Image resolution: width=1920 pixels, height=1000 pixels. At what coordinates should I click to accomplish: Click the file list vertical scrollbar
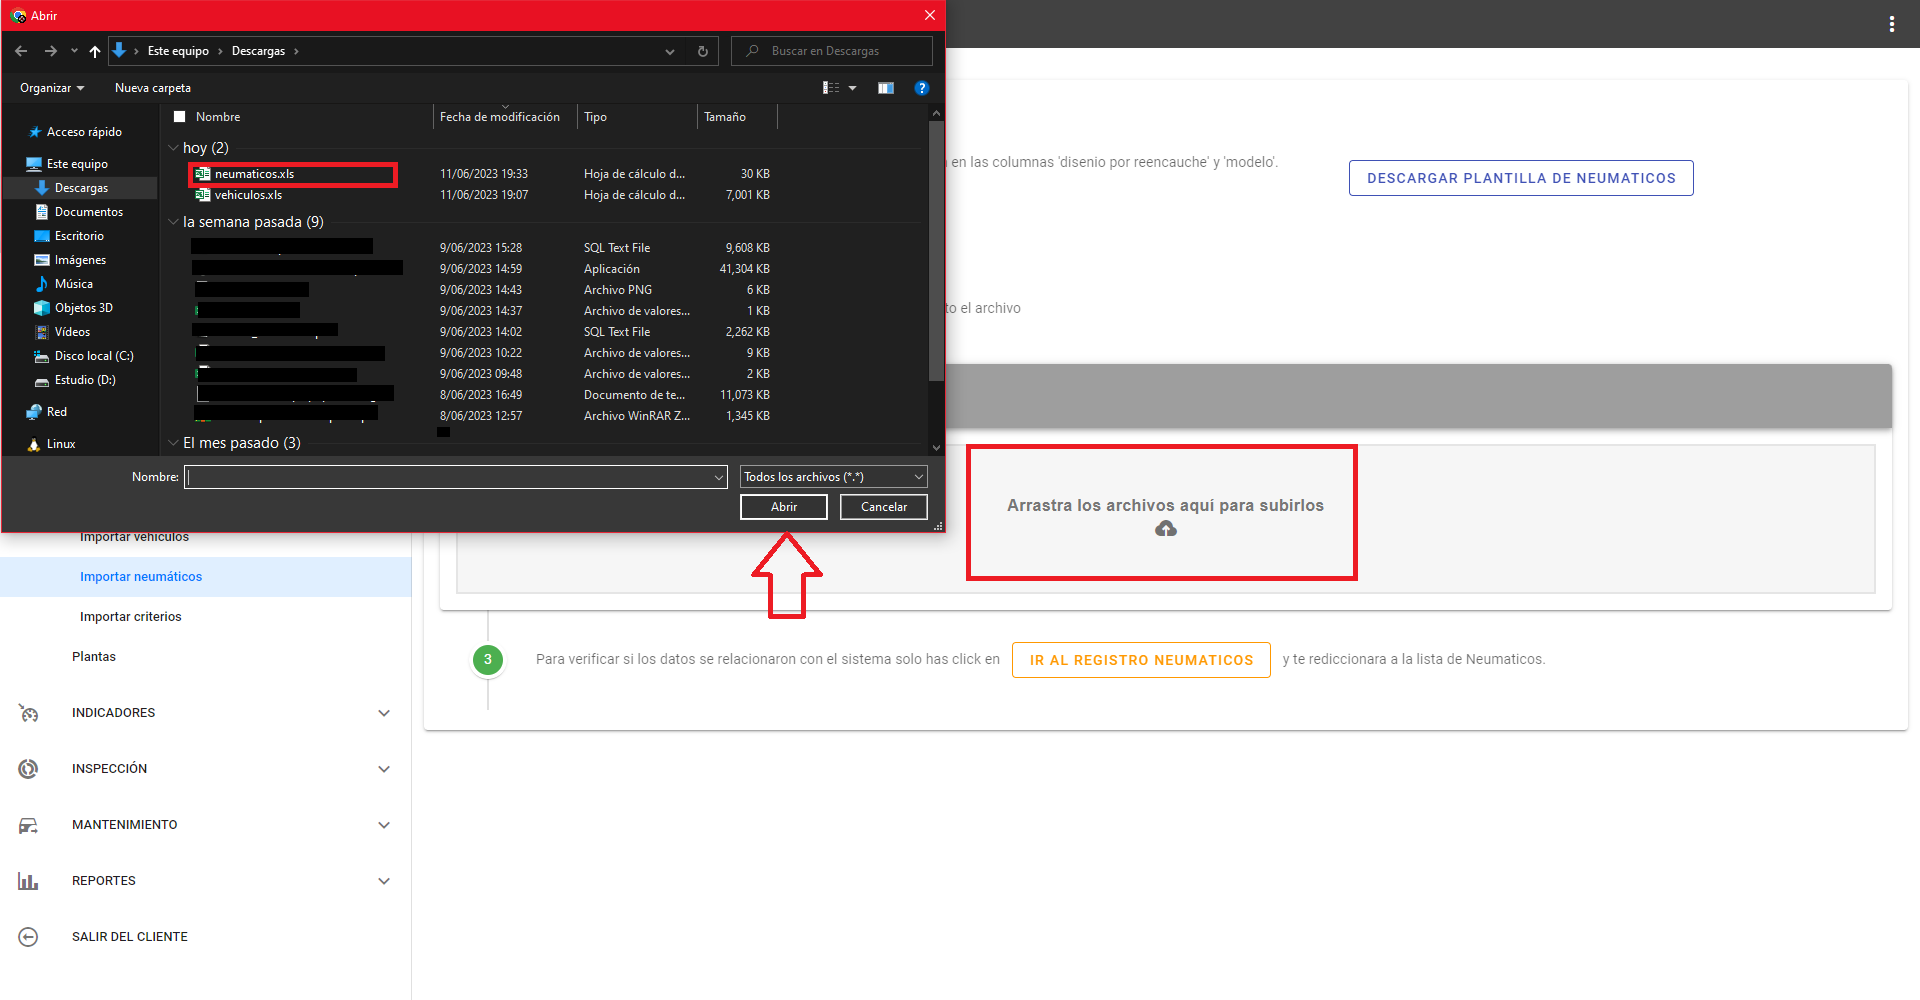point(936,250)
